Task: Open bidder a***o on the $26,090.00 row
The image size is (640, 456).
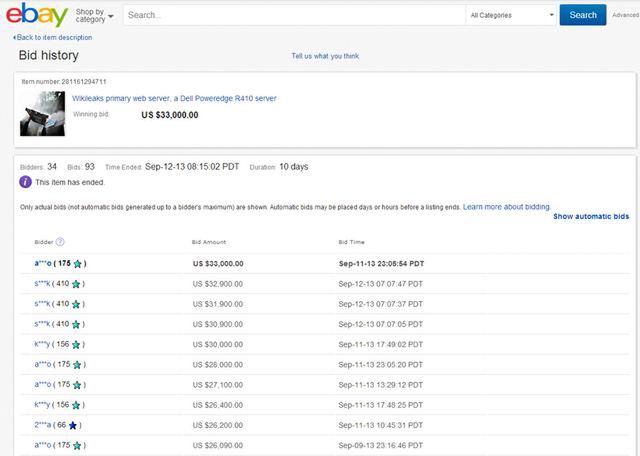Action: pos(43,445)
